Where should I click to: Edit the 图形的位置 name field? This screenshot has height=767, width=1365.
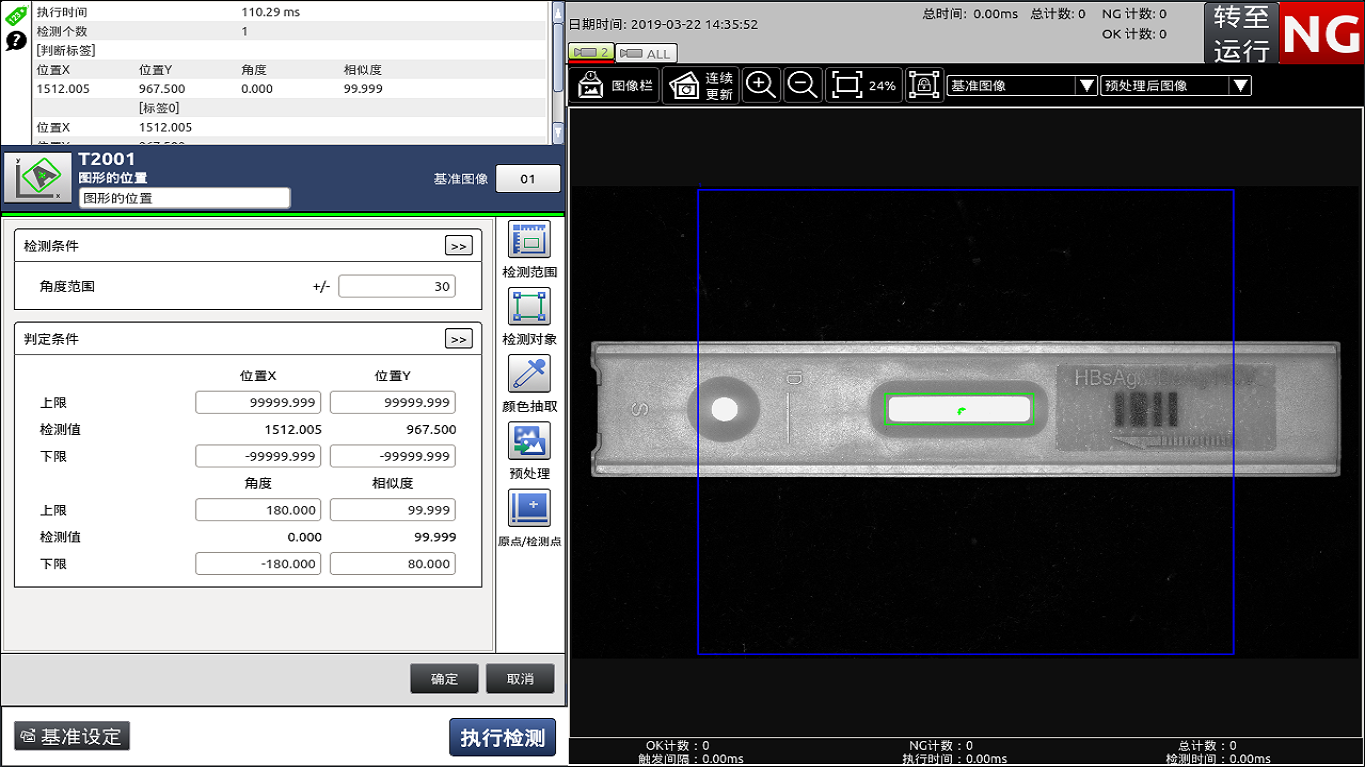(x=184, y=198)
